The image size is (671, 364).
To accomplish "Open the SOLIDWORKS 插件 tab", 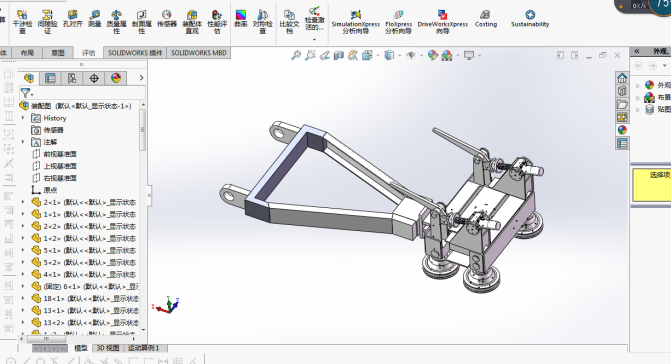I will [135, 53].
